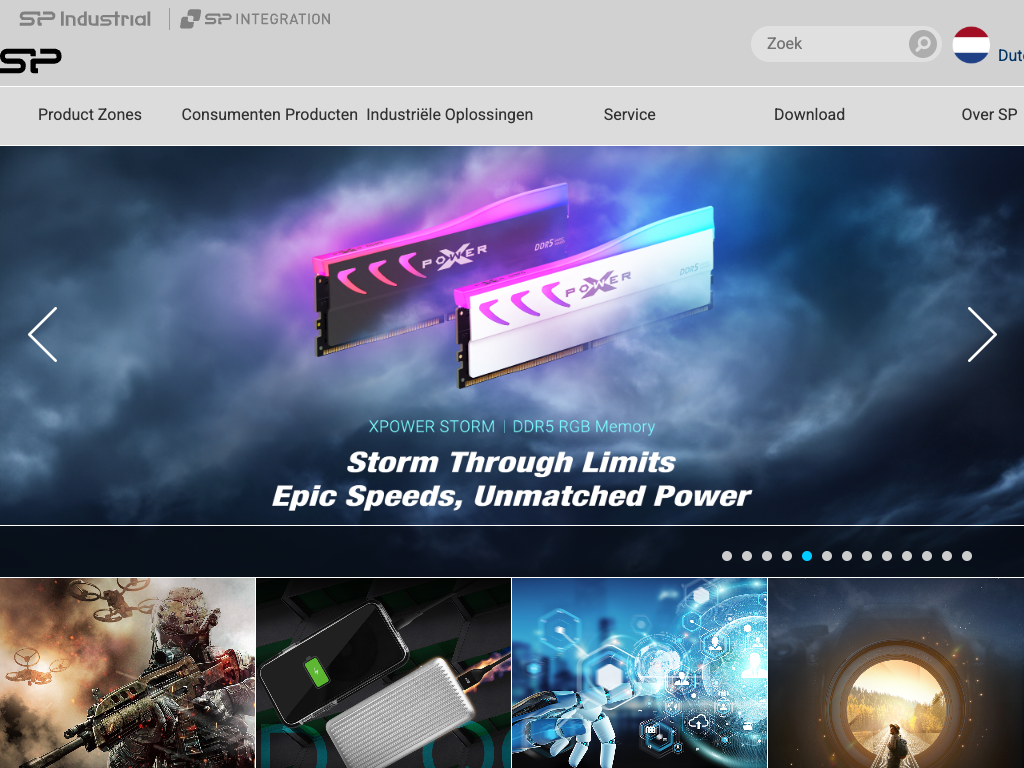1024x768 pixels.
Task: Expand the Industriële Oplossingen menu
Action: tap(449, 115)
